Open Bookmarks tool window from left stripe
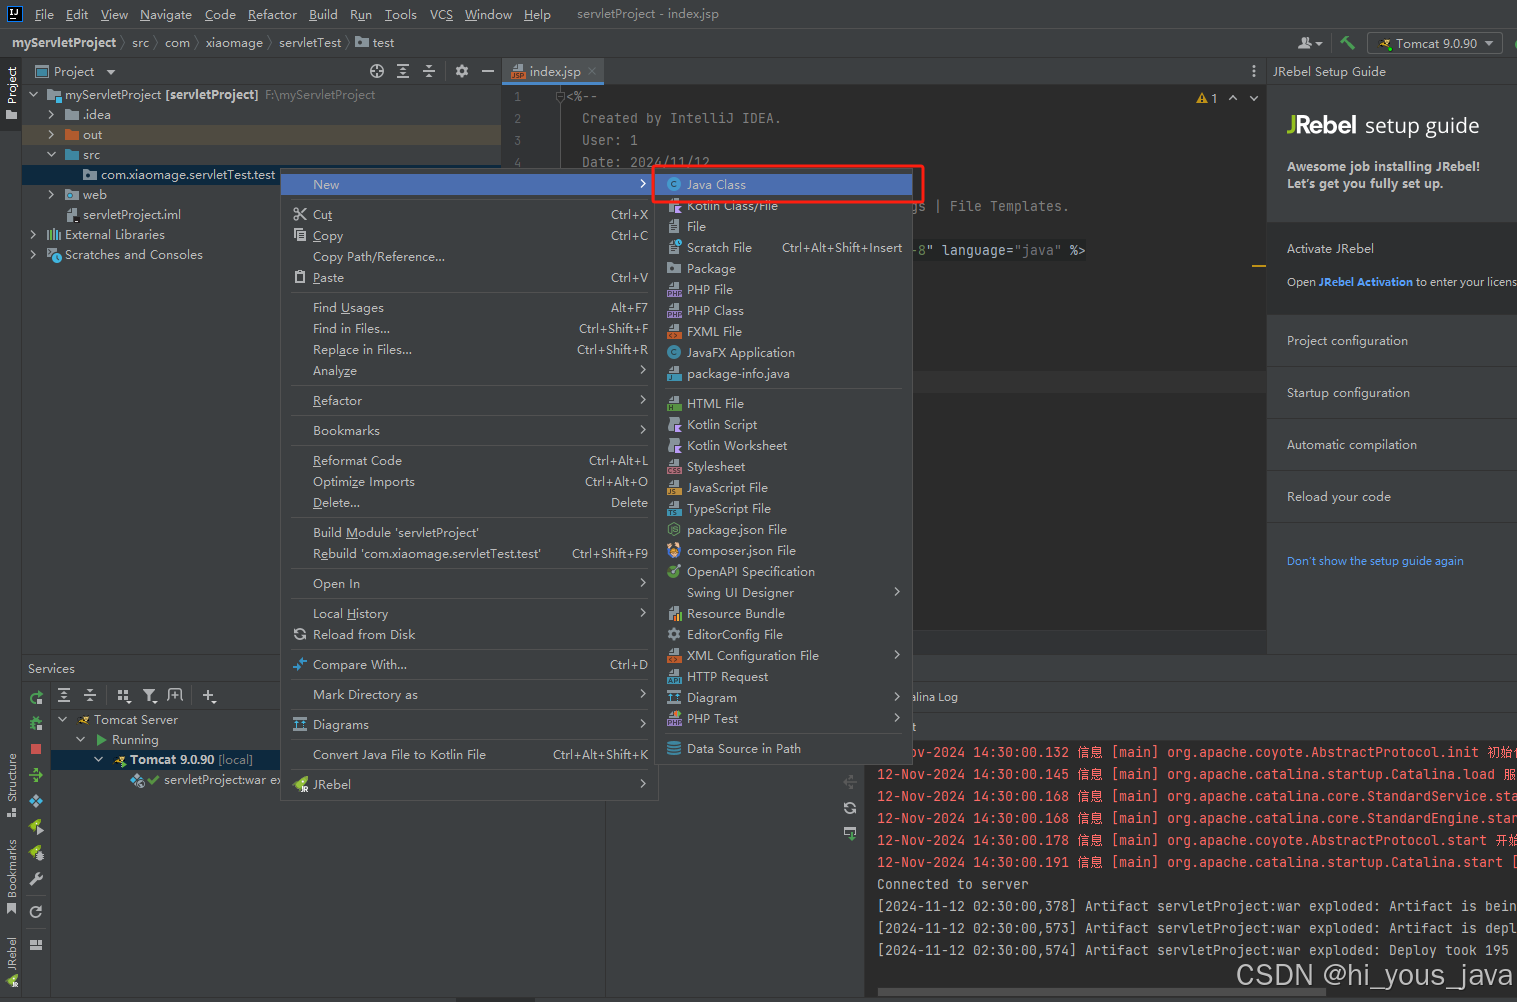Screen dimensions: 1517x1002 point(12,876)
